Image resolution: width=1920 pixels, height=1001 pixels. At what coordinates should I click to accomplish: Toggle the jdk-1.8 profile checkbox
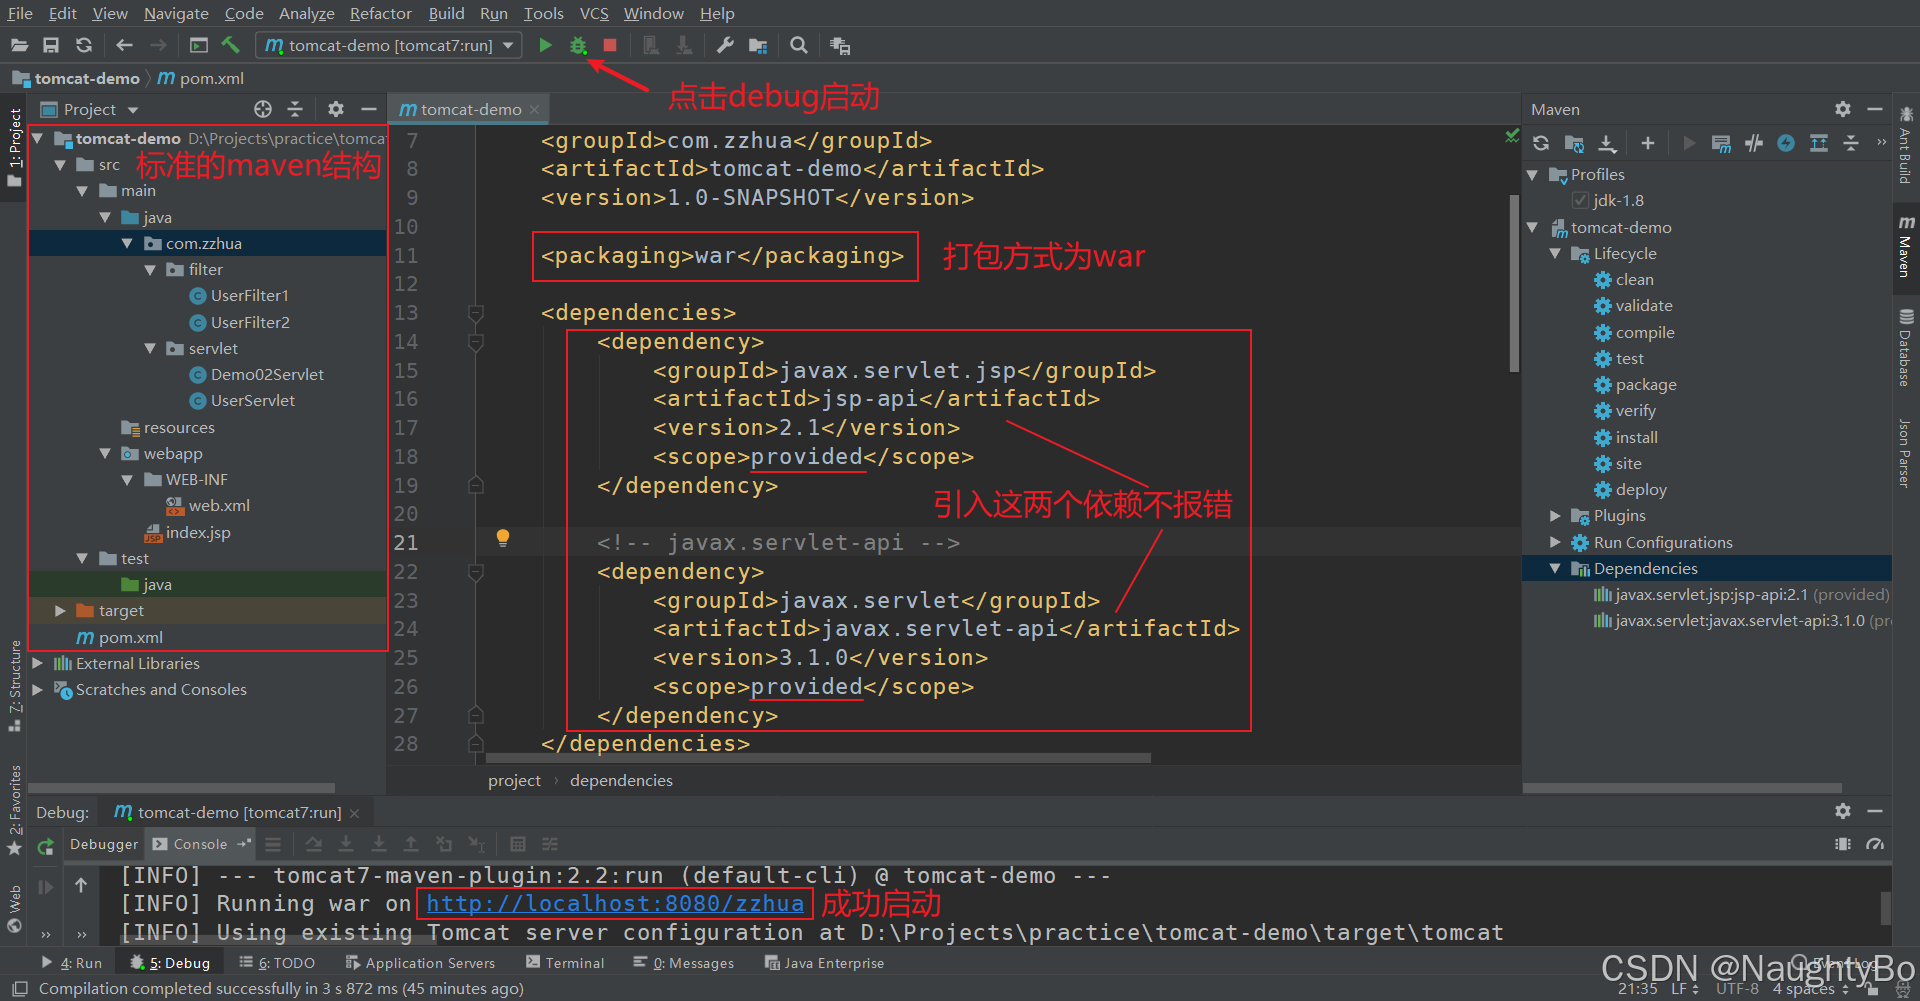1581,200
